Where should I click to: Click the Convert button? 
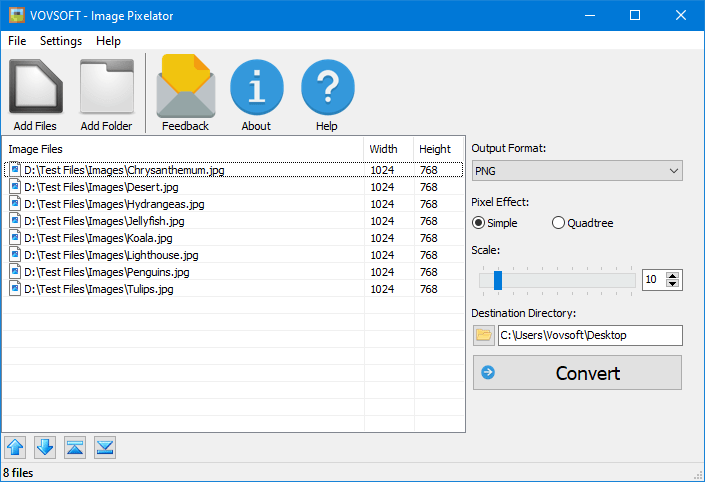click(577, 373)
